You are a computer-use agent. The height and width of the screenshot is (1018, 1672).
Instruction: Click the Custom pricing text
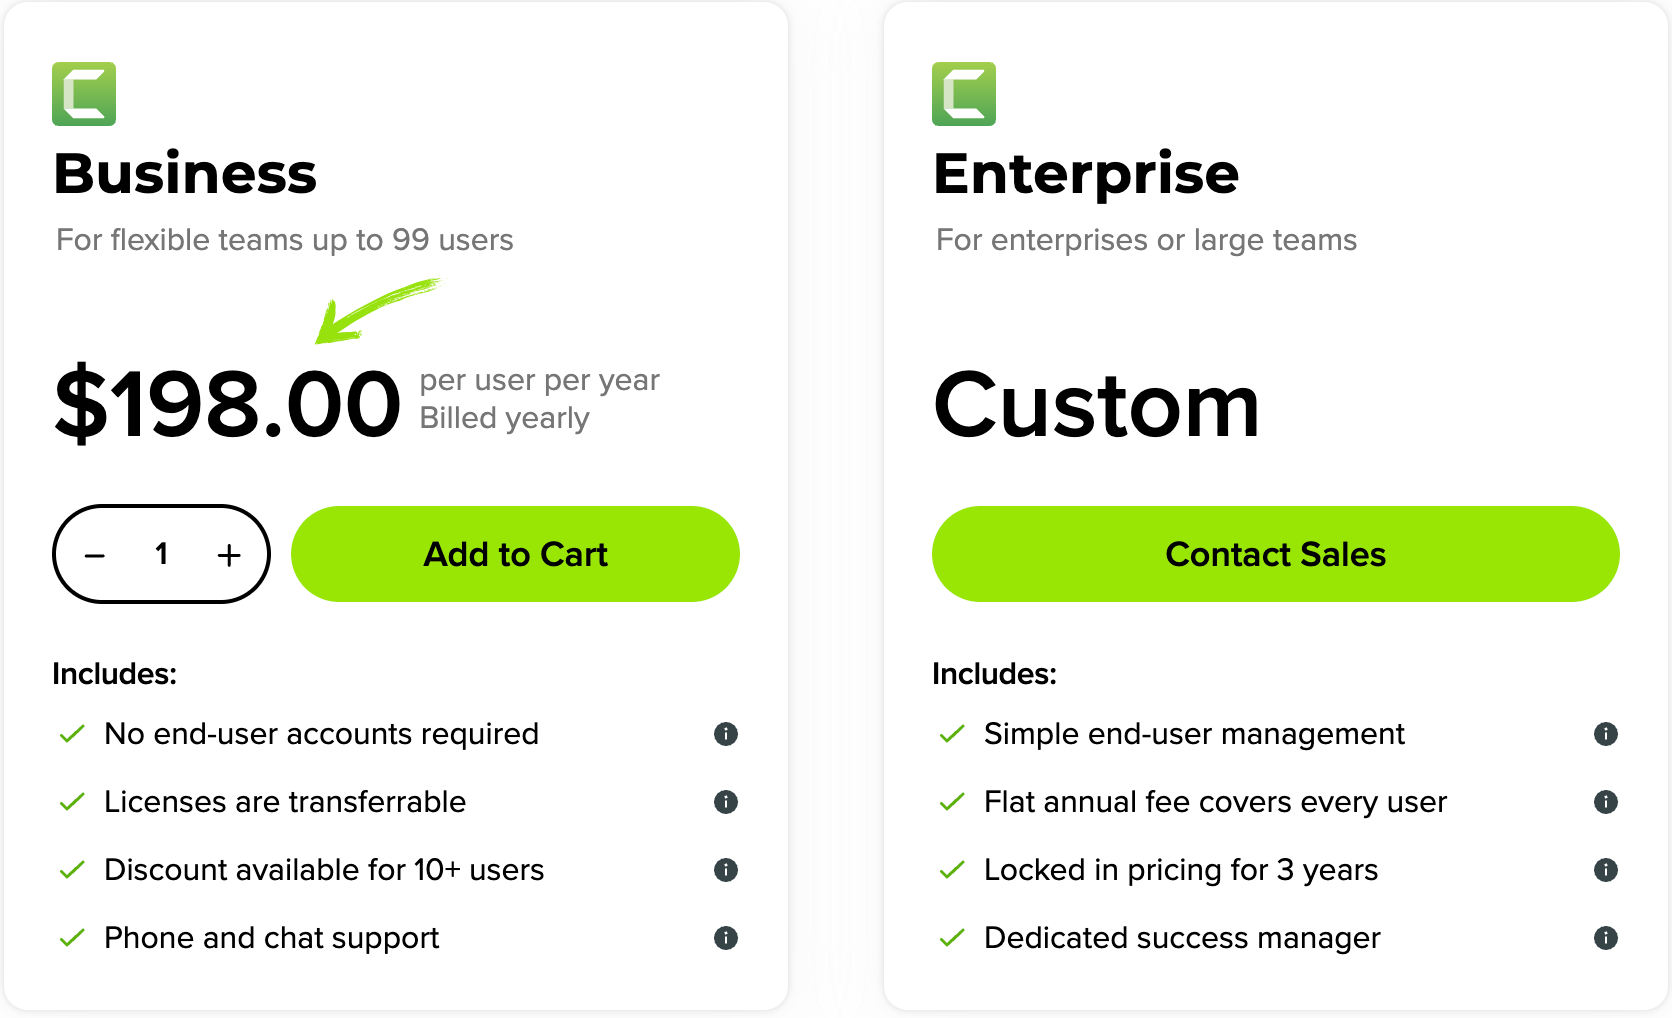pyautogui.click(x=1096, y=406)
